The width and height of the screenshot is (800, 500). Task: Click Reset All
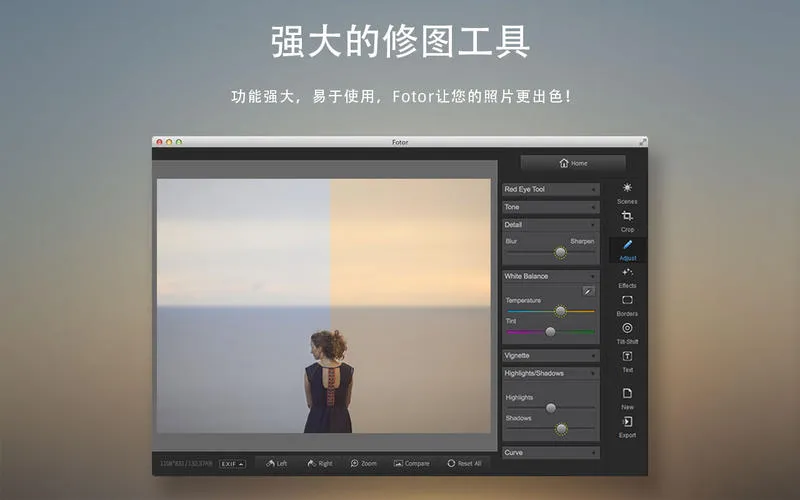pyautogui.click(x=464, y=463)
